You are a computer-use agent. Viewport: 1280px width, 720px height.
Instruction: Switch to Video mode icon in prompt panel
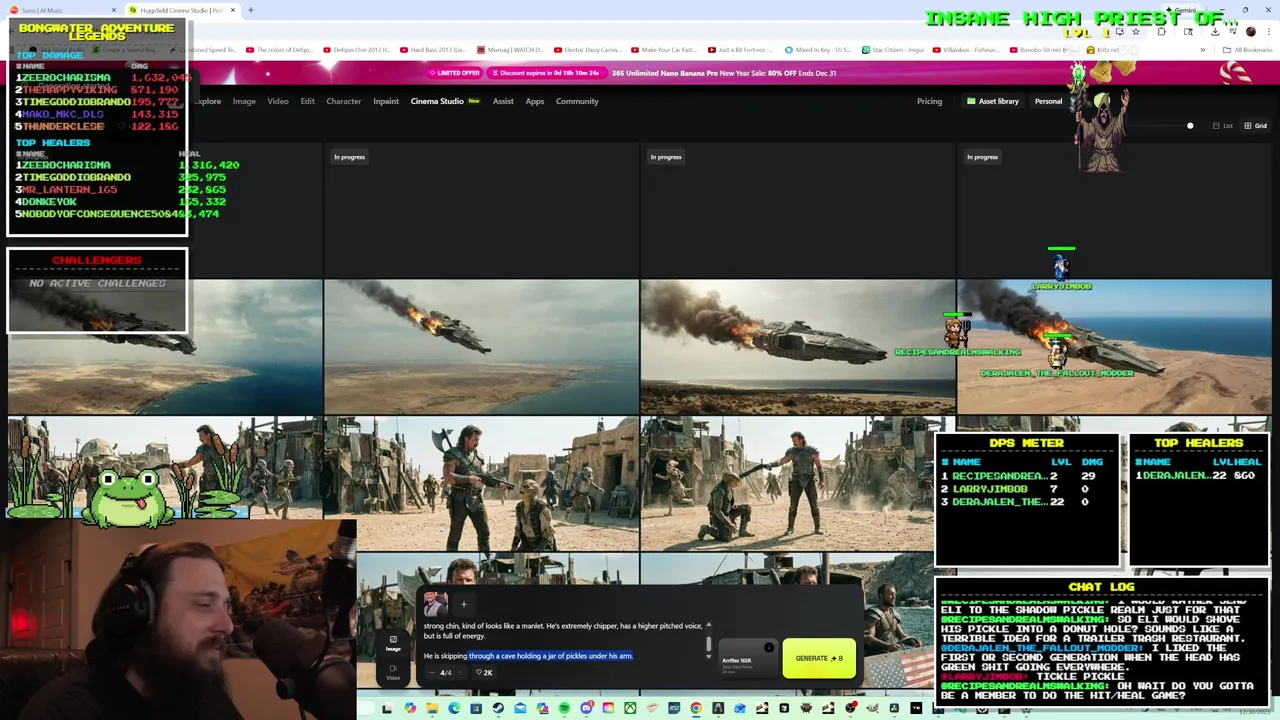(x=393, y=672)
